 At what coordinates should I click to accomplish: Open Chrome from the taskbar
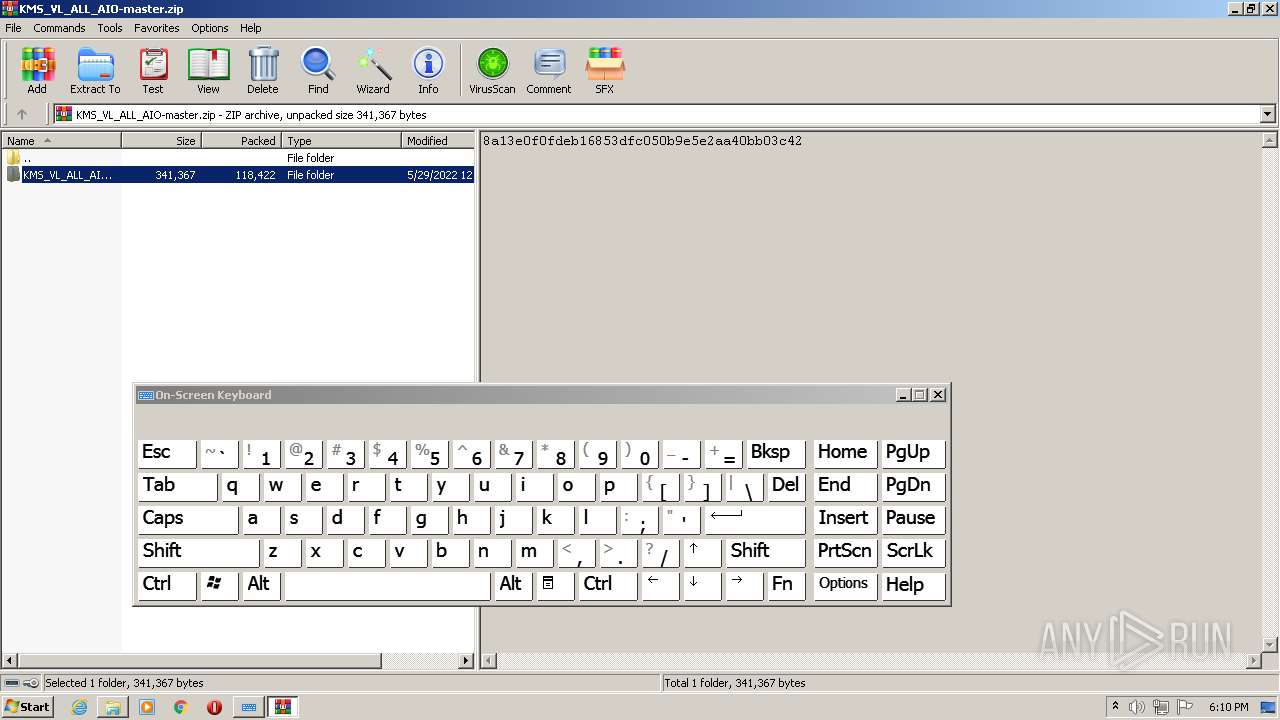pyautogui.click(x=181, y=707)
